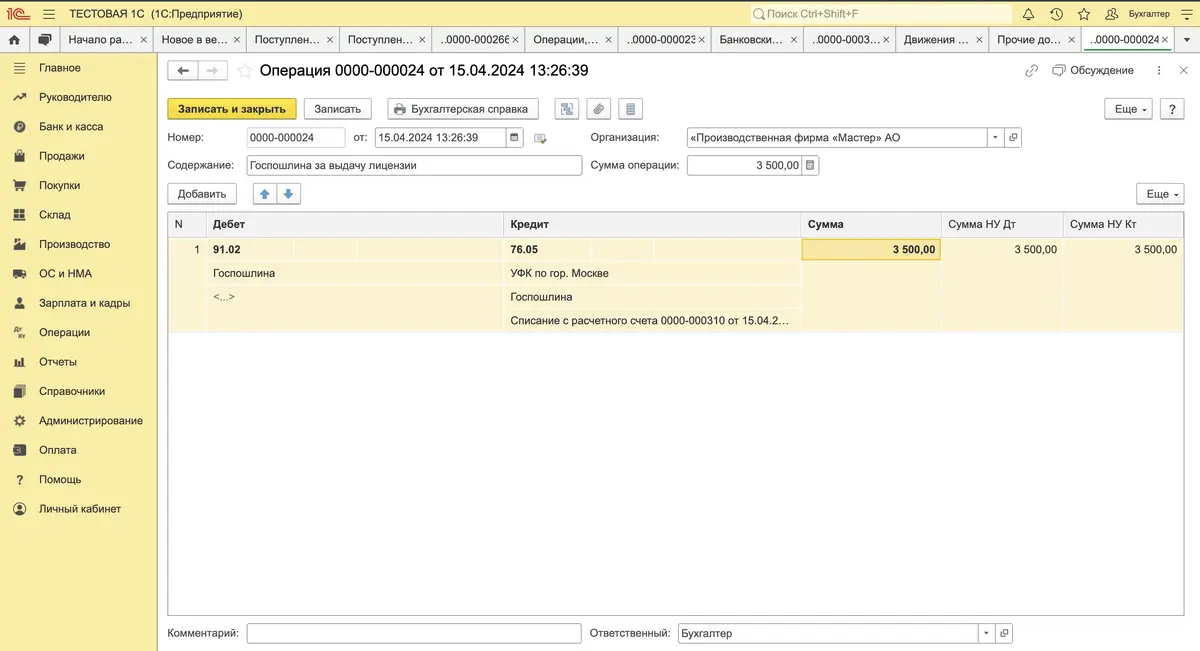Image resolution: width=1200 pixels, height=651 pixels.
Task: Open the Еще menu above the table
Action: (1159, 194)
